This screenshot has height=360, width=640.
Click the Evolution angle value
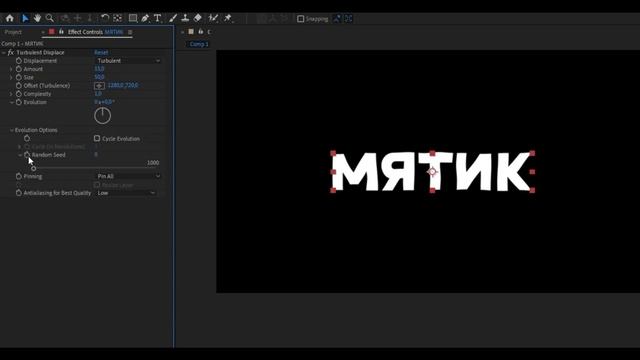coord(104,102)
